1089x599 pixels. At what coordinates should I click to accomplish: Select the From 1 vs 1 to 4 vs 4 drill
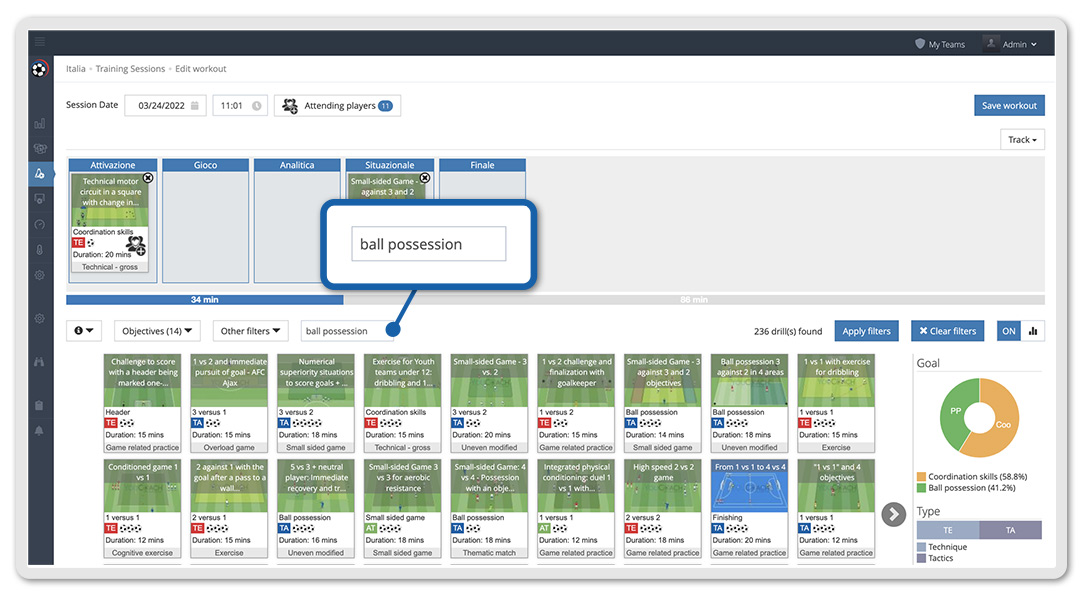pyautogui.click(x=749, y=509)
